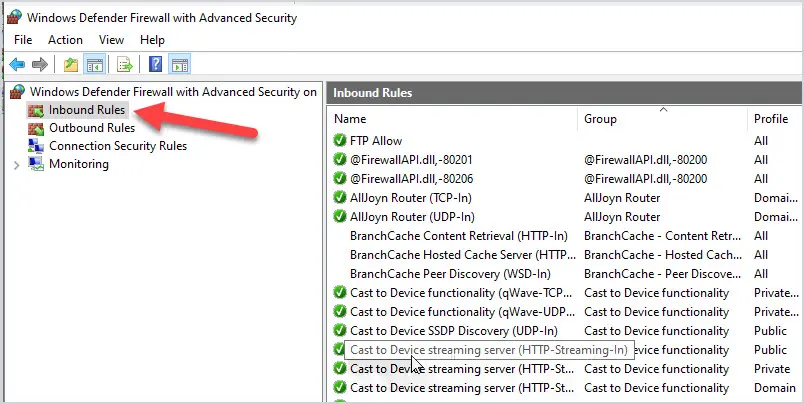Toggle the Show/Hide Action Pane icon
Viewport: 804px width, 404px height.
click(180, 65)
